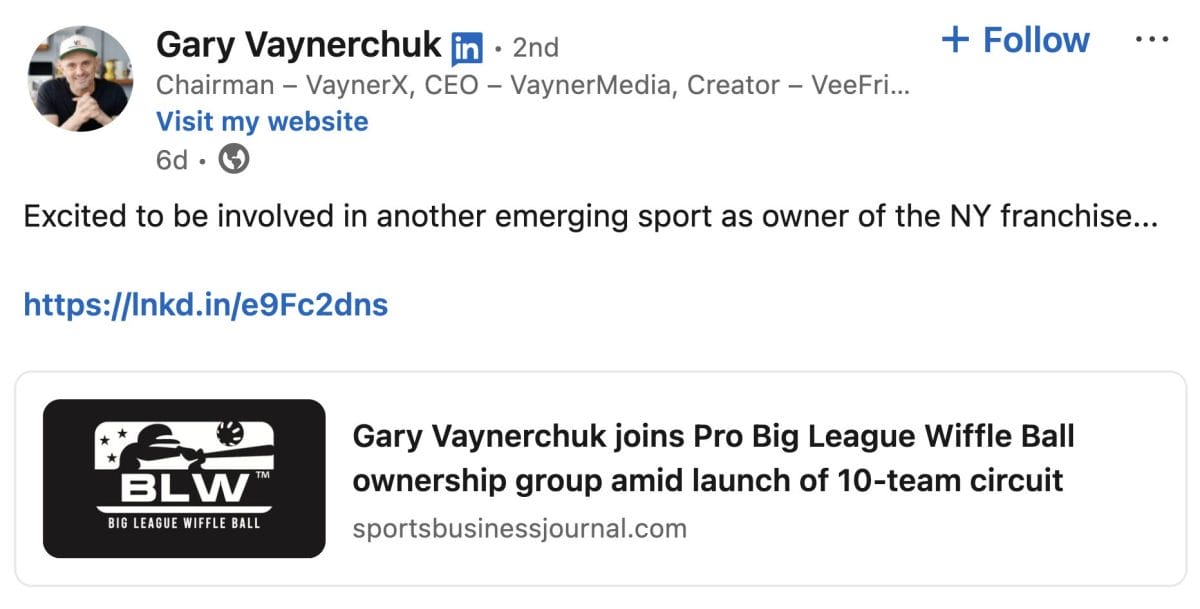Screen dimensions: 1200x609
Task: Click the globe public visibility icon
Action: click(x=234, y=159)
